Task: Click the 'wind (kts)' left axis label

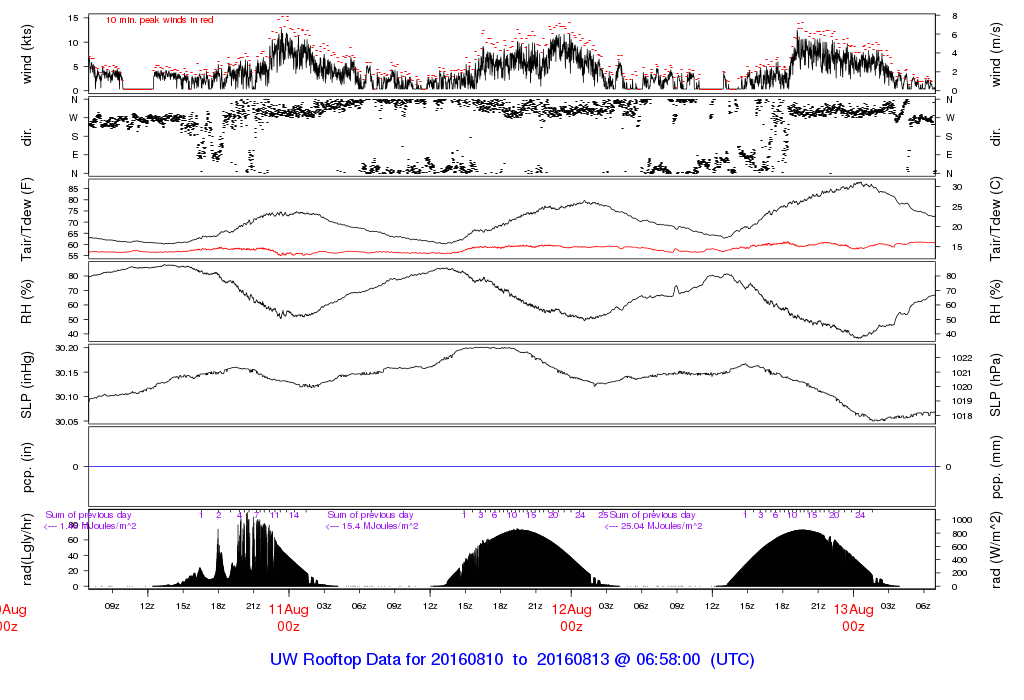Action: [x=28, y=54]
